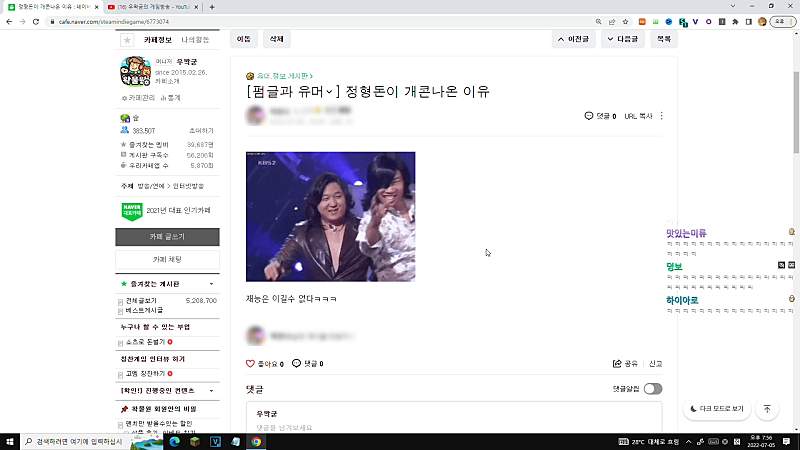Open the Shorts money making board
Viewport: 800px width, 450px height.
tap(145, 342)
